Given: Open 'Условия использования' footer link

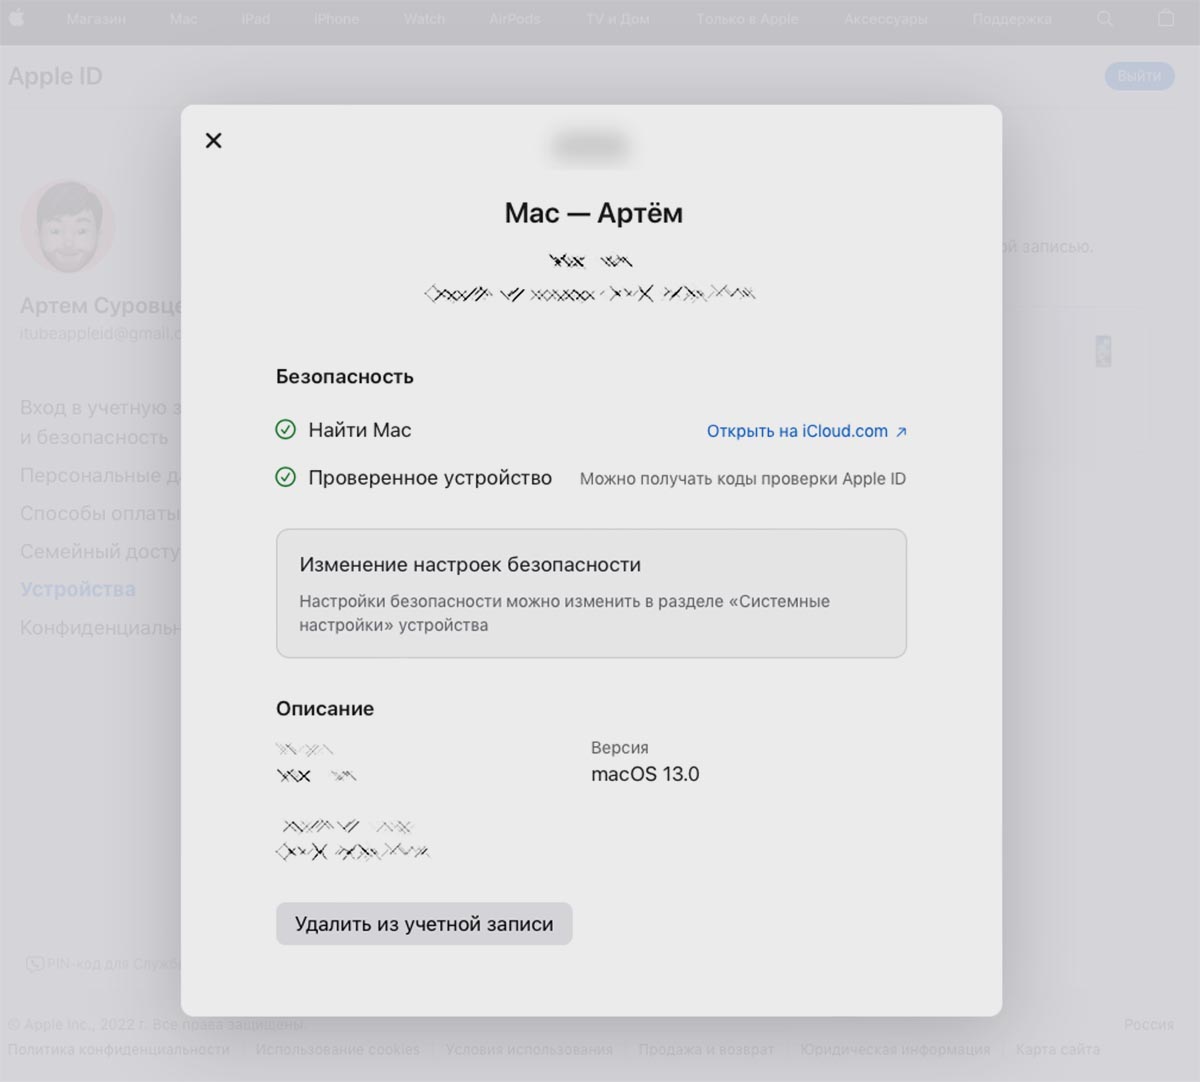Looking at the screenshot, I should pos(529,1050).
